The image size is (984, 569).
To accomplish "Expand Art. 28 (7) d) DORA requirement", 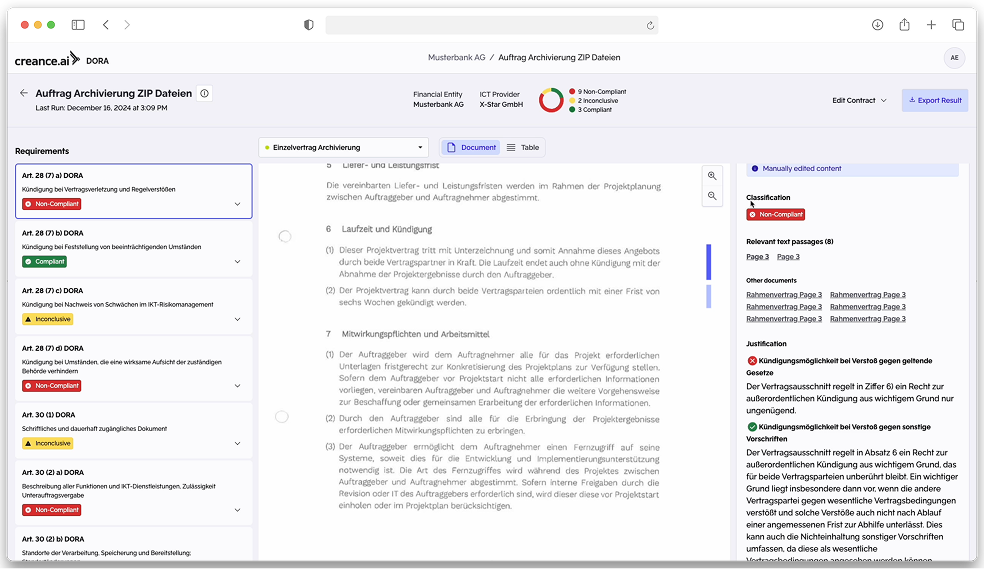I will click(237, 386).
